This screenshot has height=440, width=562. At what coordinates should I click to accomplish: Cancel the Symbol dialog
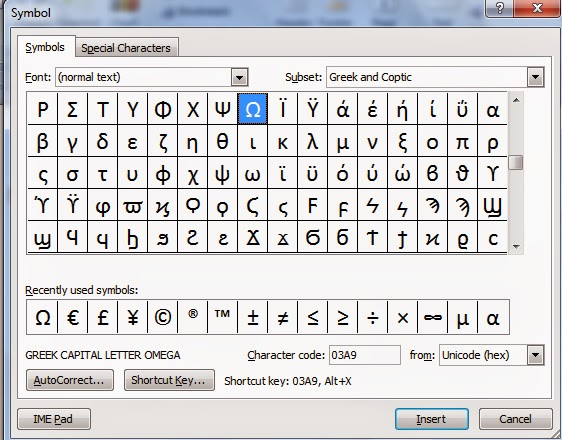coord(515,419)
